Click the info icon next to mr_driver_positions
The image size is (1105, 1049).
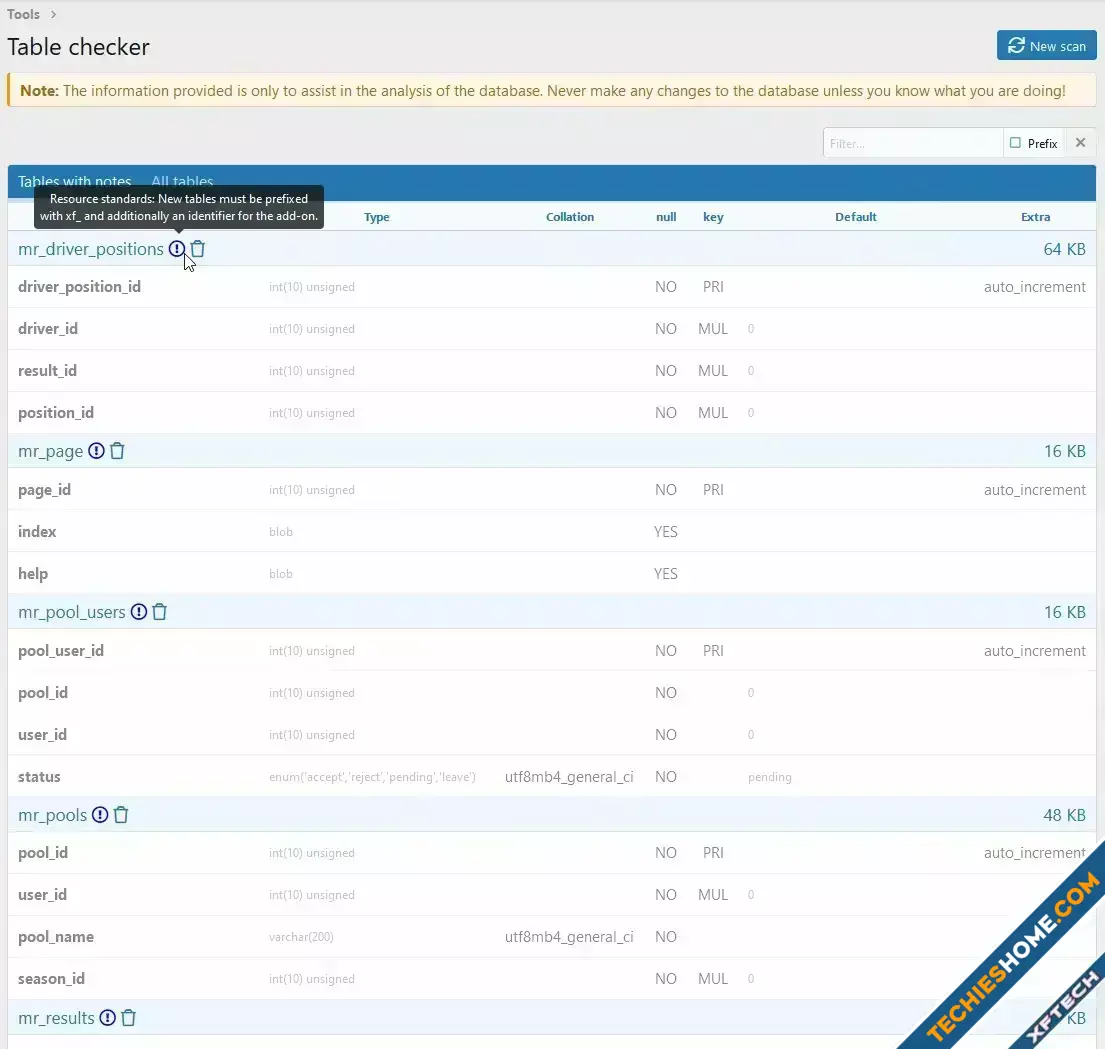(x=177, y=249)
